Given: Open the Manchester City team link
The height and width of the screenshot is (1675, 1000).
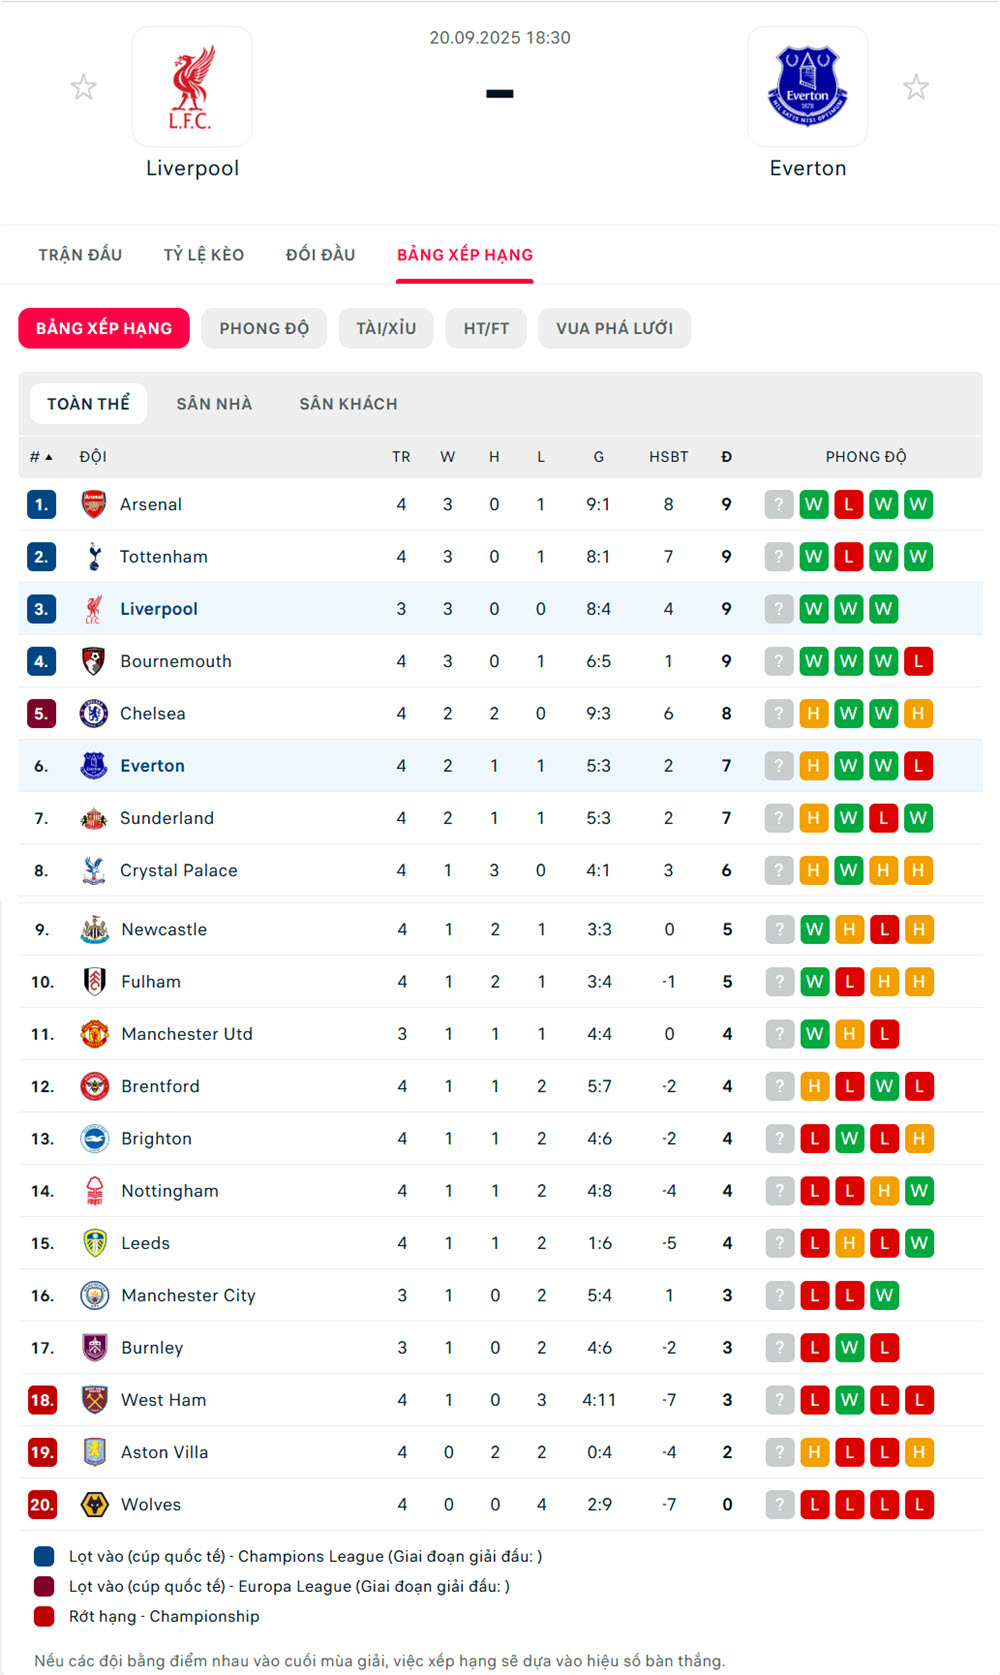Looking at the screenshot, I should [188, 1296].
